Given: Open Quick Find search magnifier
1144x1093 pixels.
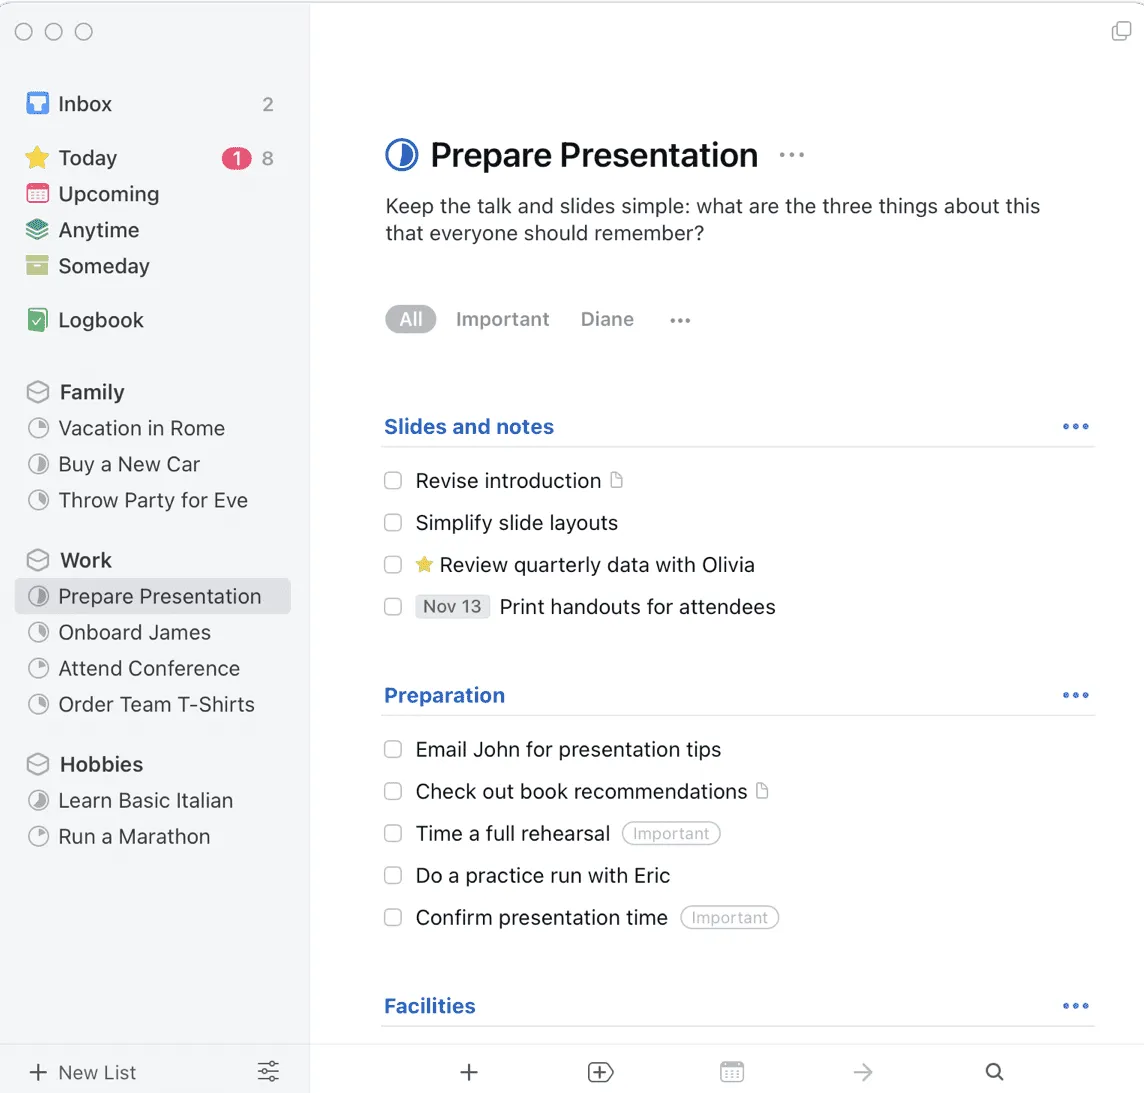Looking at the screenshot, I should click(994, 1072).
